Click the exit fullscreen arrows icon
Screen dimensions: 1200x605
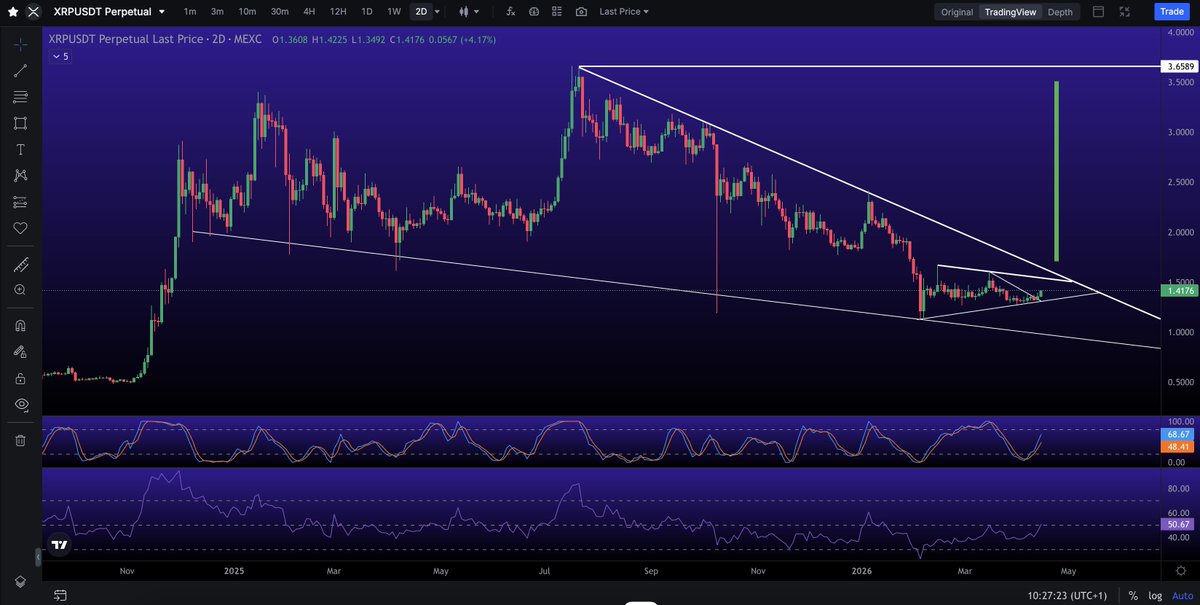[1126, 12]
